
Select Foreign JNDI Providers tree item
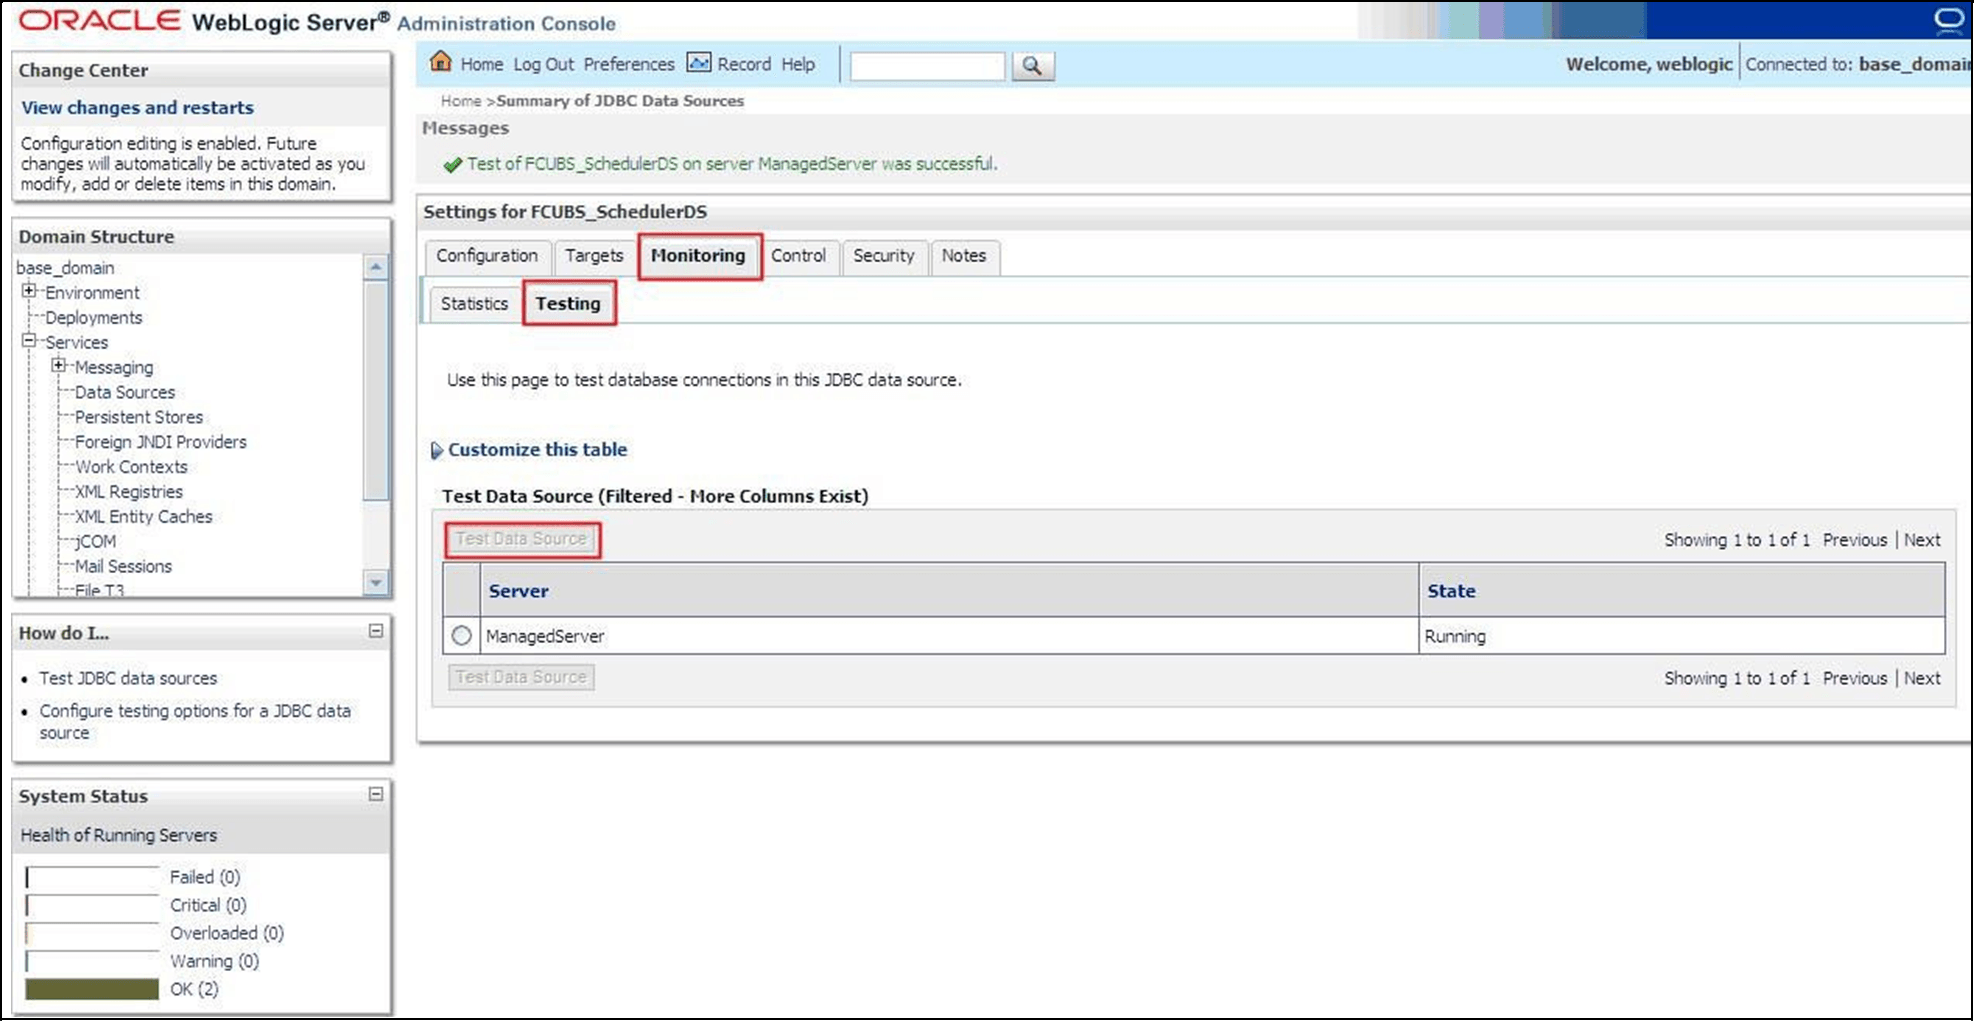coord(161,442)
